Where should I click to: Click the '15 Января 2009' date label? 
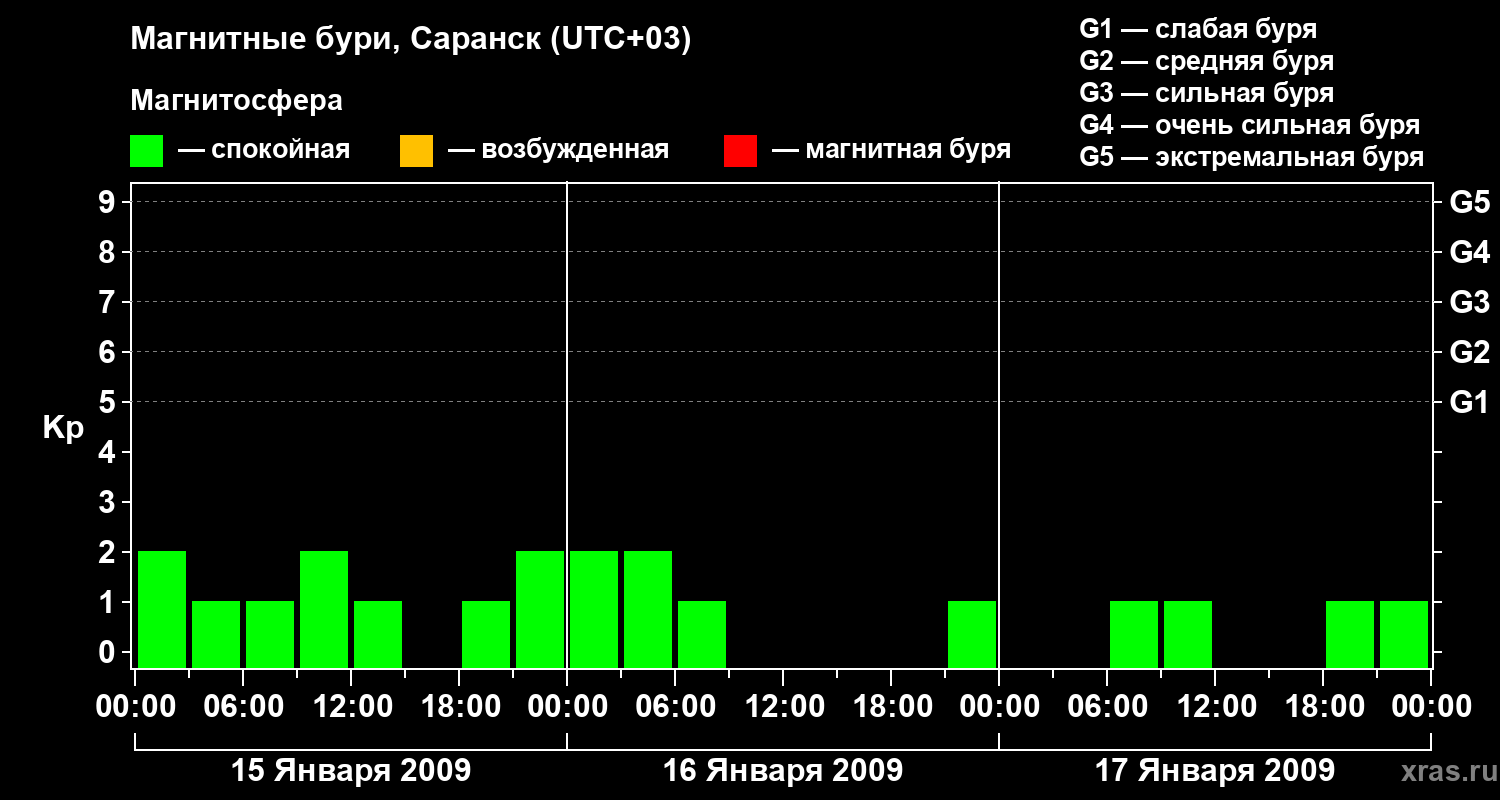tap(351, 771)
